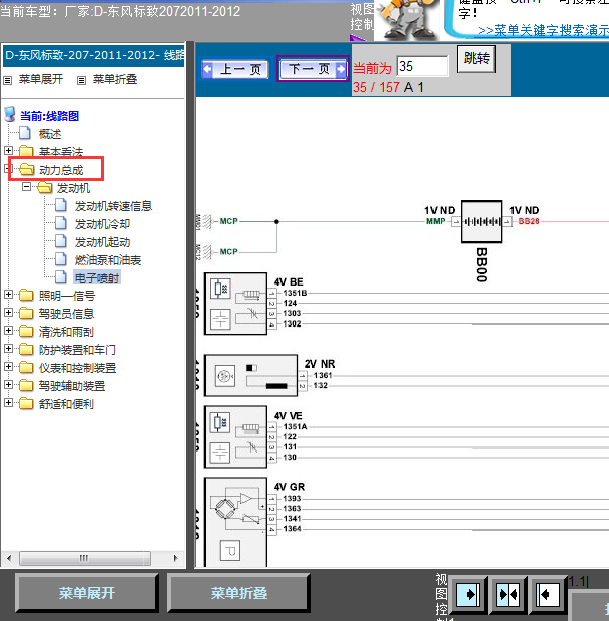
Task: Click the 舒适和便利 folder icon
Action: 26,404
